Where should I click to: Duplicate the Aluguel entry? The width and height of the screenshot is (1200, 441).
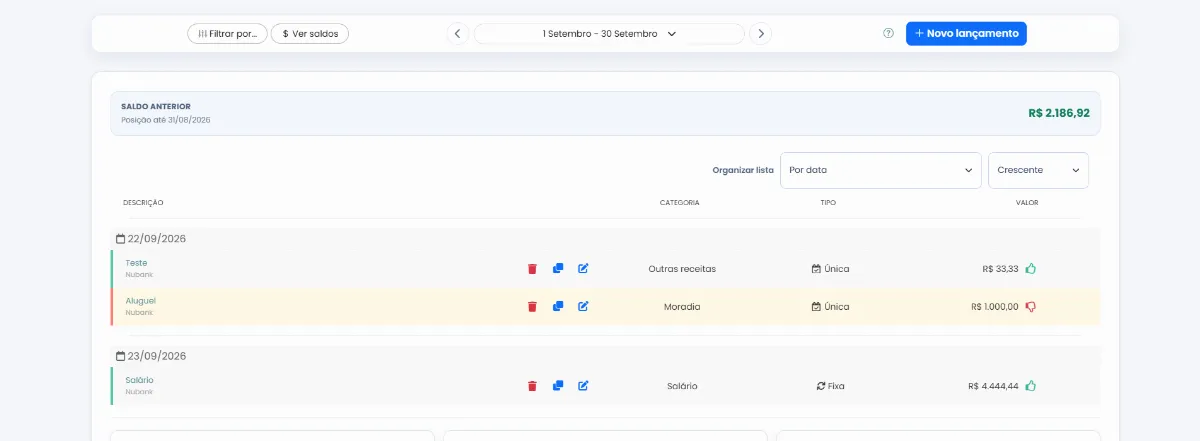[x=558, y=306]
